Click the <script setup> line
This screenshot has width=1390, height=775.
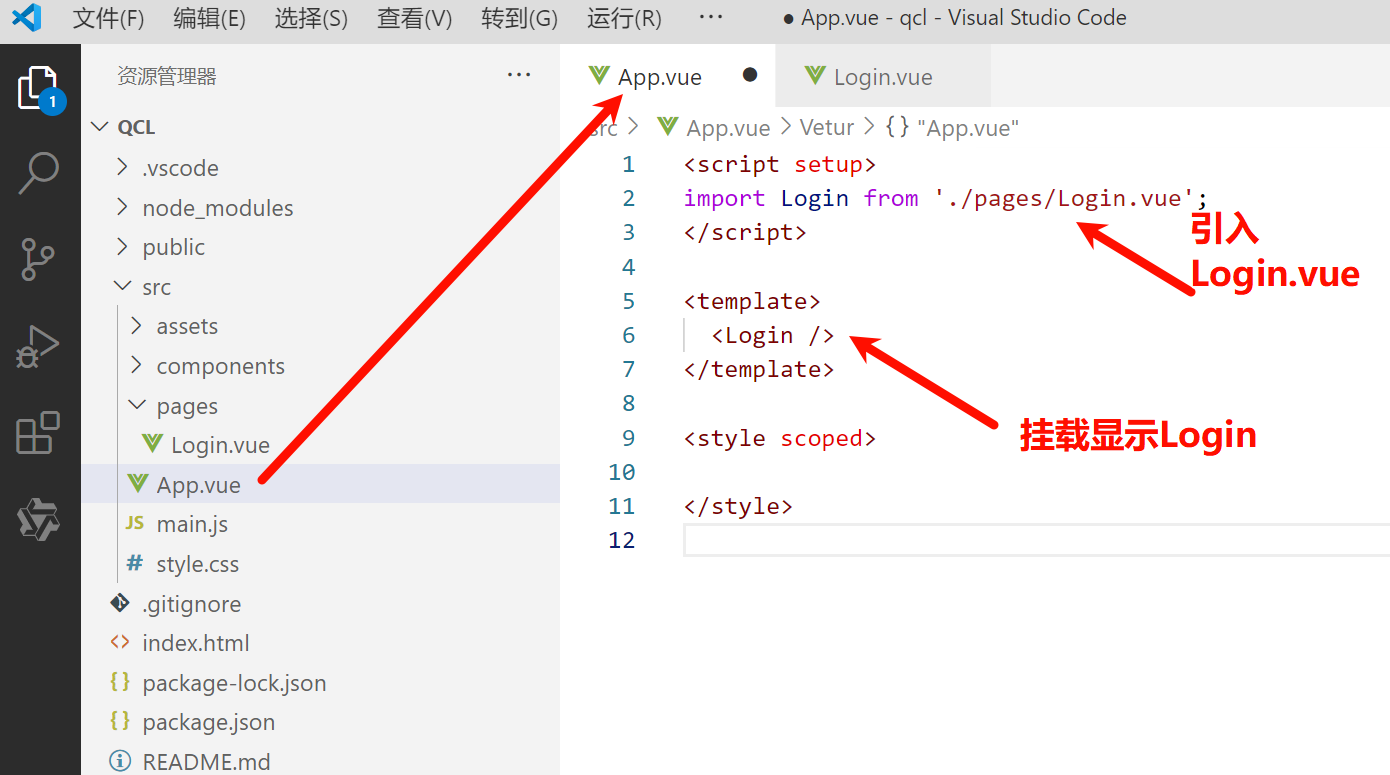[x=780, y=164]
